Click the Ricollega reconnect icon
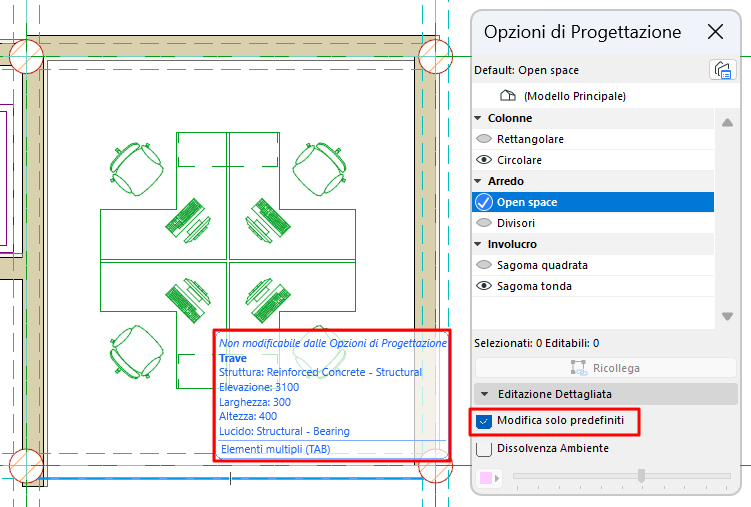 click(x=579, y=368)
